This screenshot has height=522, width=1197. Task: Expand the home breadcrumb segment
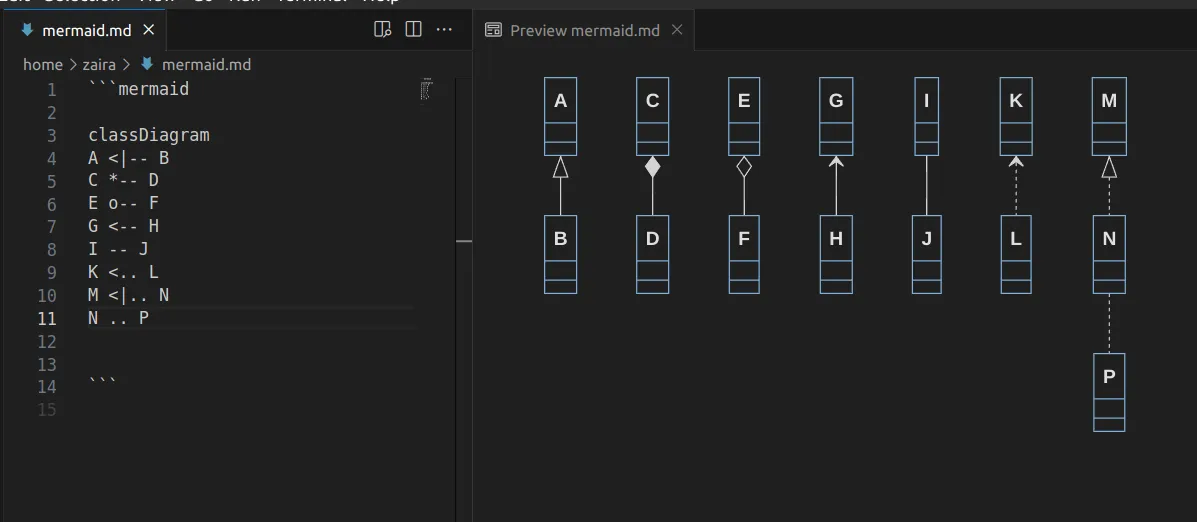[42, 64]
